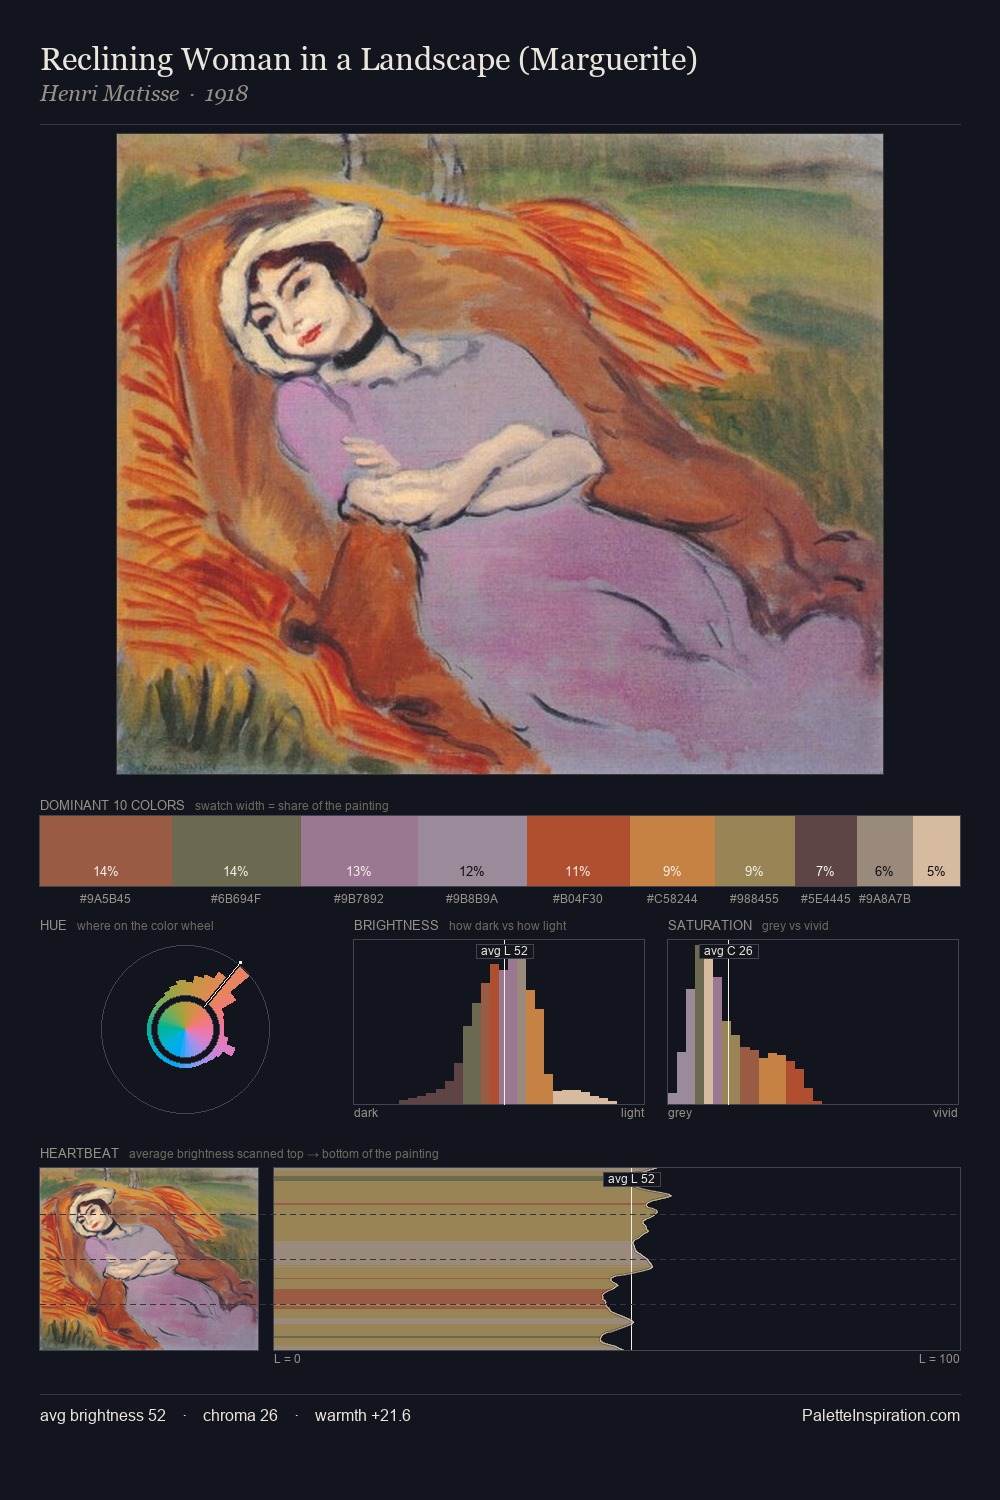Select the #9B7892 mauve swatch
The image size is (1000, 1500).
(359, 851)
